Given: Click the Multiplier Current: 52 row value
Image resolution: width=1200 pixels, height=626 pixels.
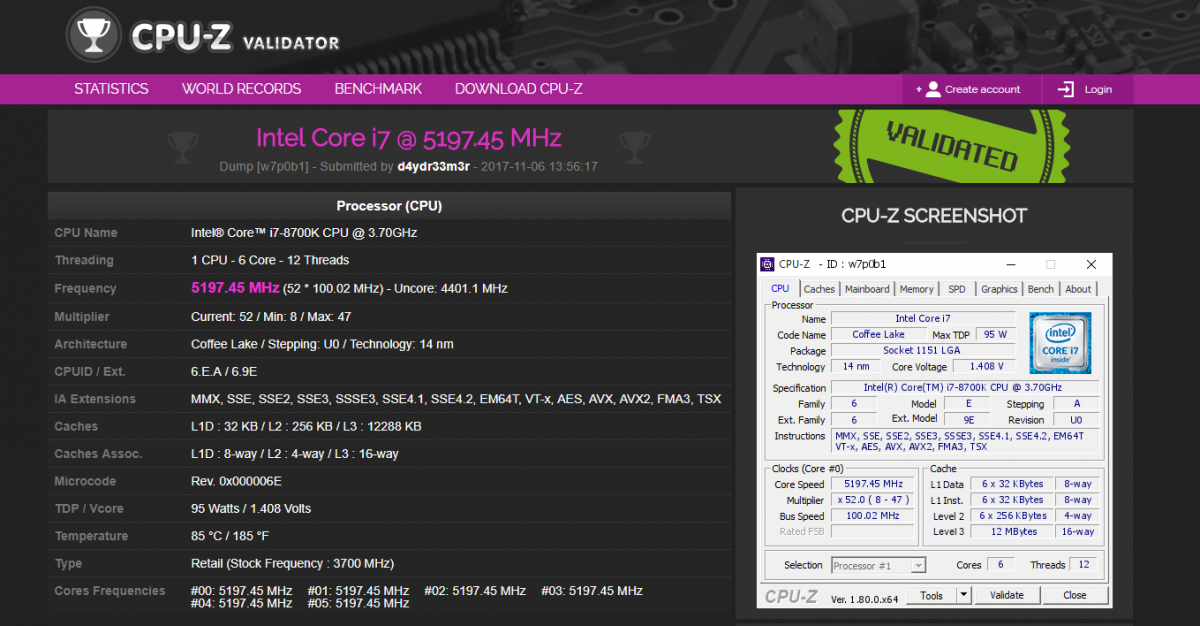Looking at the screenshot, I should tap(271, 316).
